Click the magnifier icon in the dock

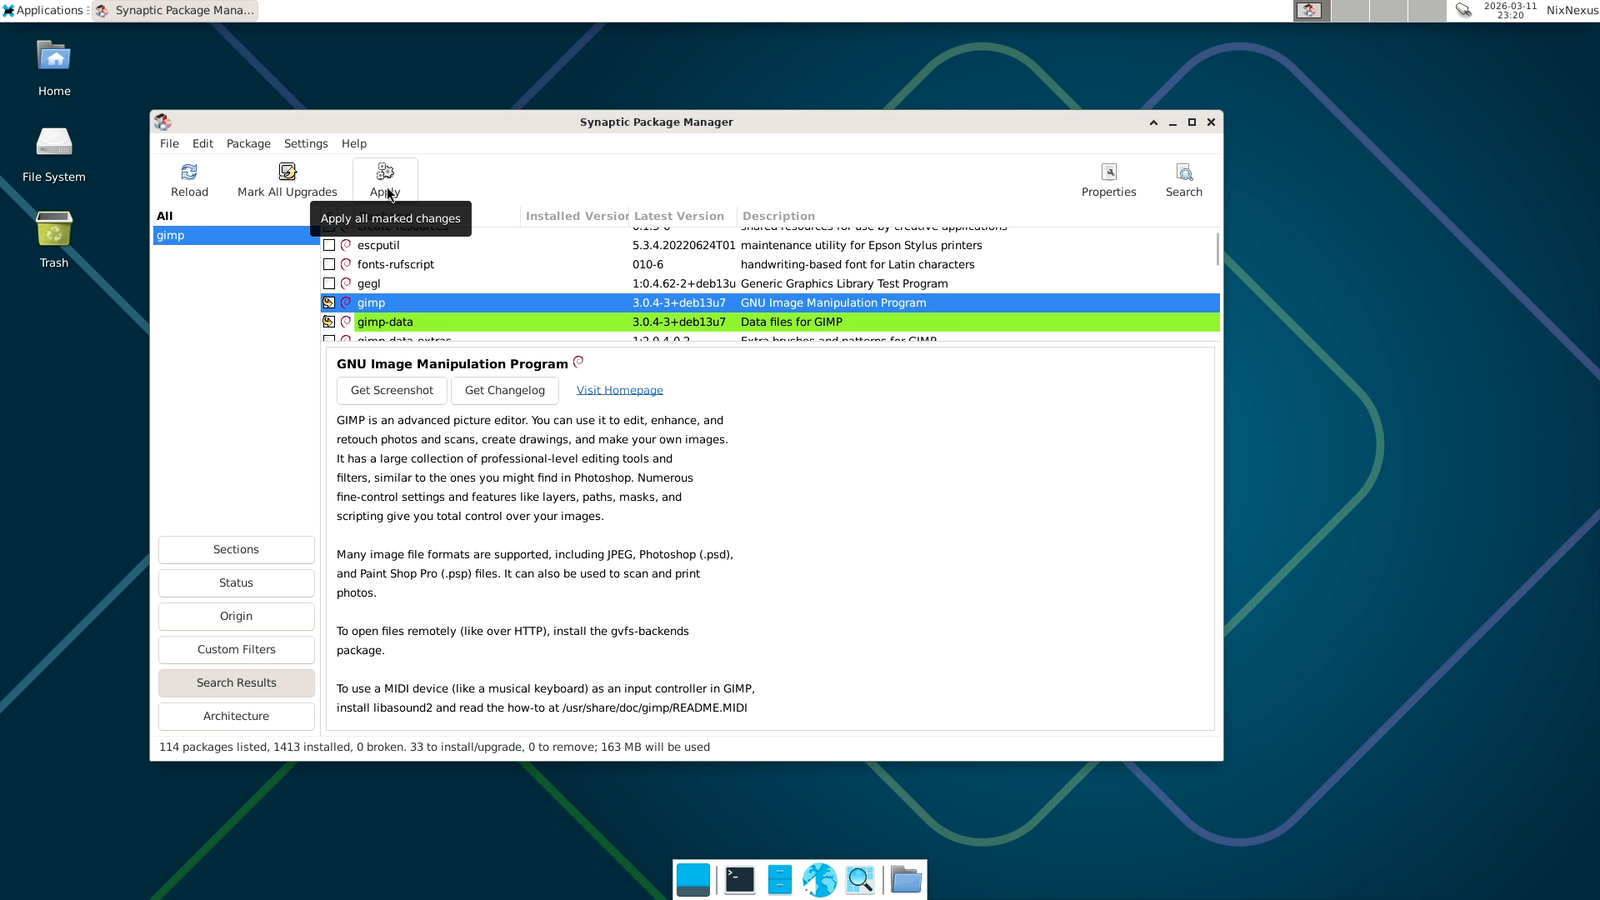click(x=859, y=879)
